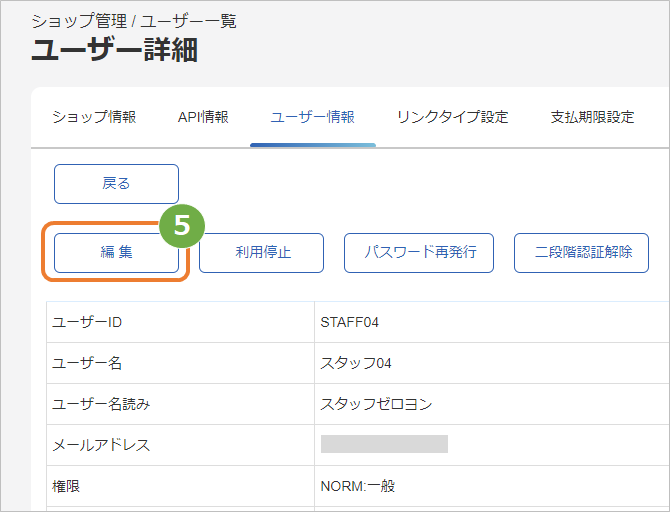The width and height of the screenshot is (670, 512).
Task: Click the 二段階認証解除 button
Action: point(582,253)
